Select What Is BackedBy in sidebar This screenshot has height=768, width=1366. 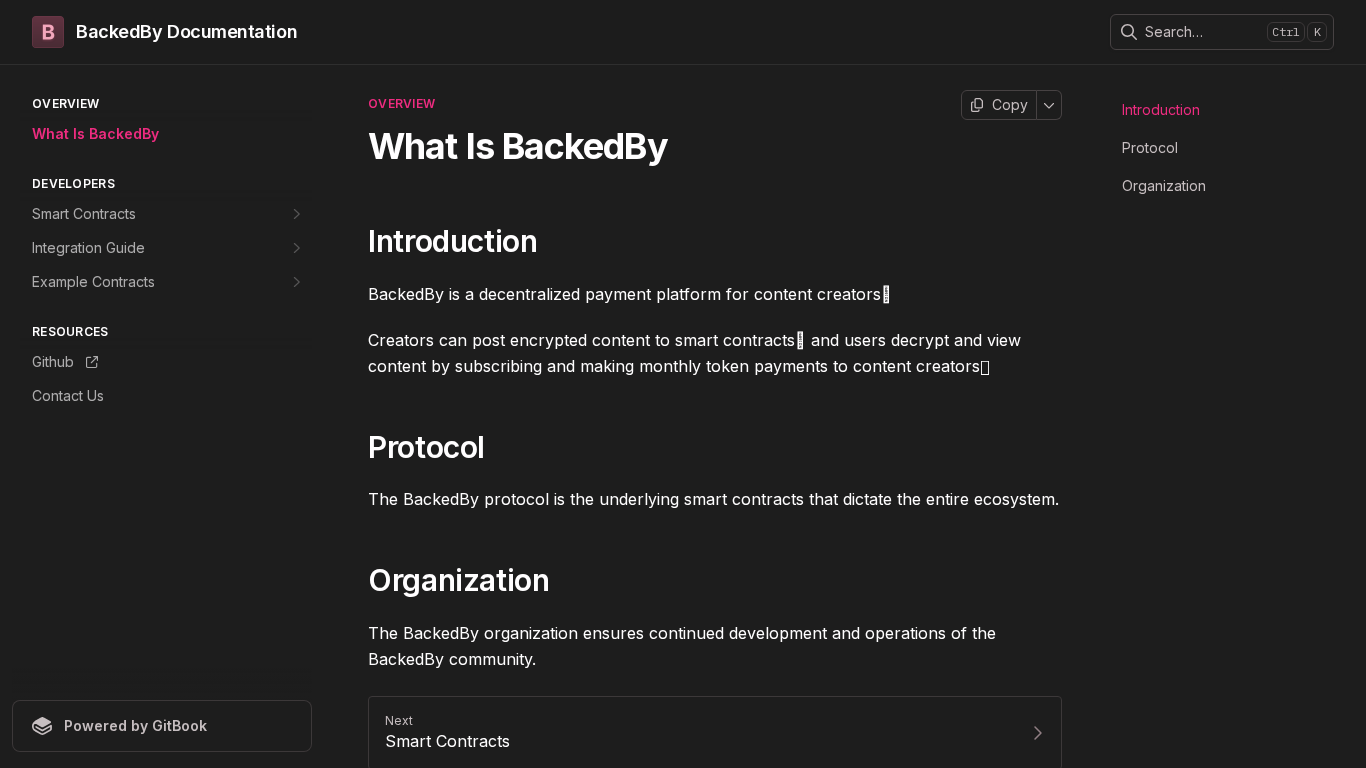click(95, 134)
